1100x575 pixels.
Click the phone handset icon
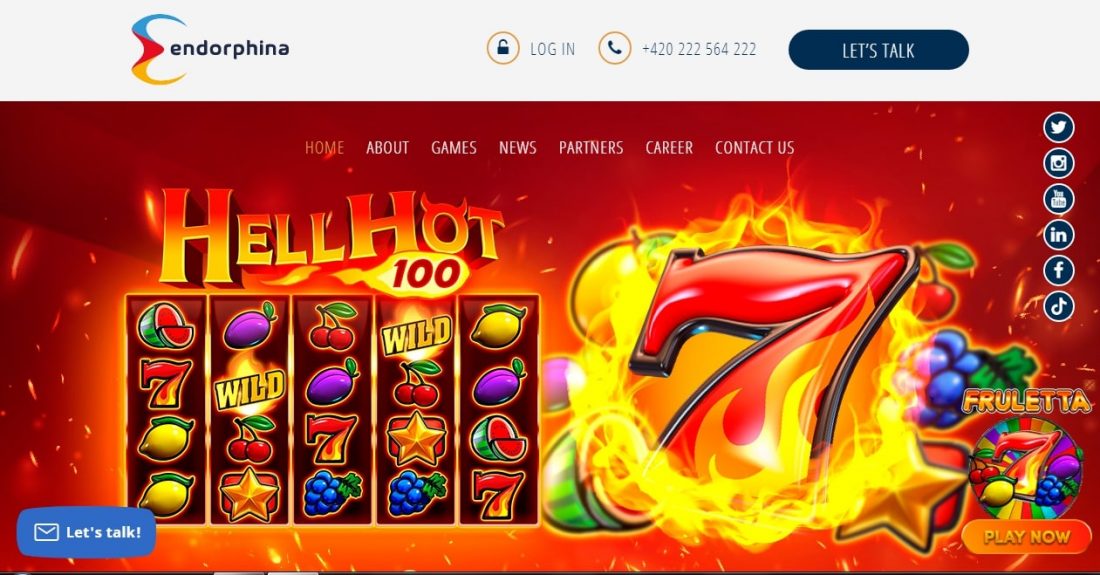(615, 48)
